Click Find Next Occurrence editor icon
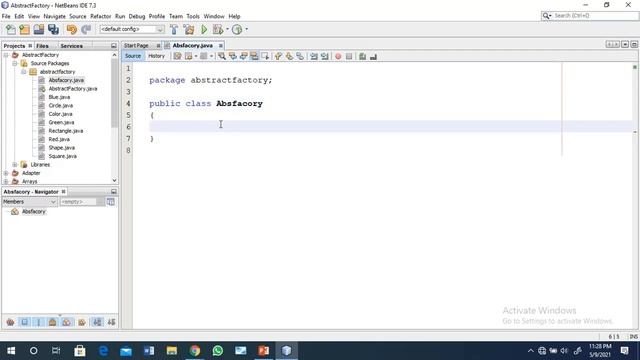This screenshot has width=640, height=360. tap(243, 56)
